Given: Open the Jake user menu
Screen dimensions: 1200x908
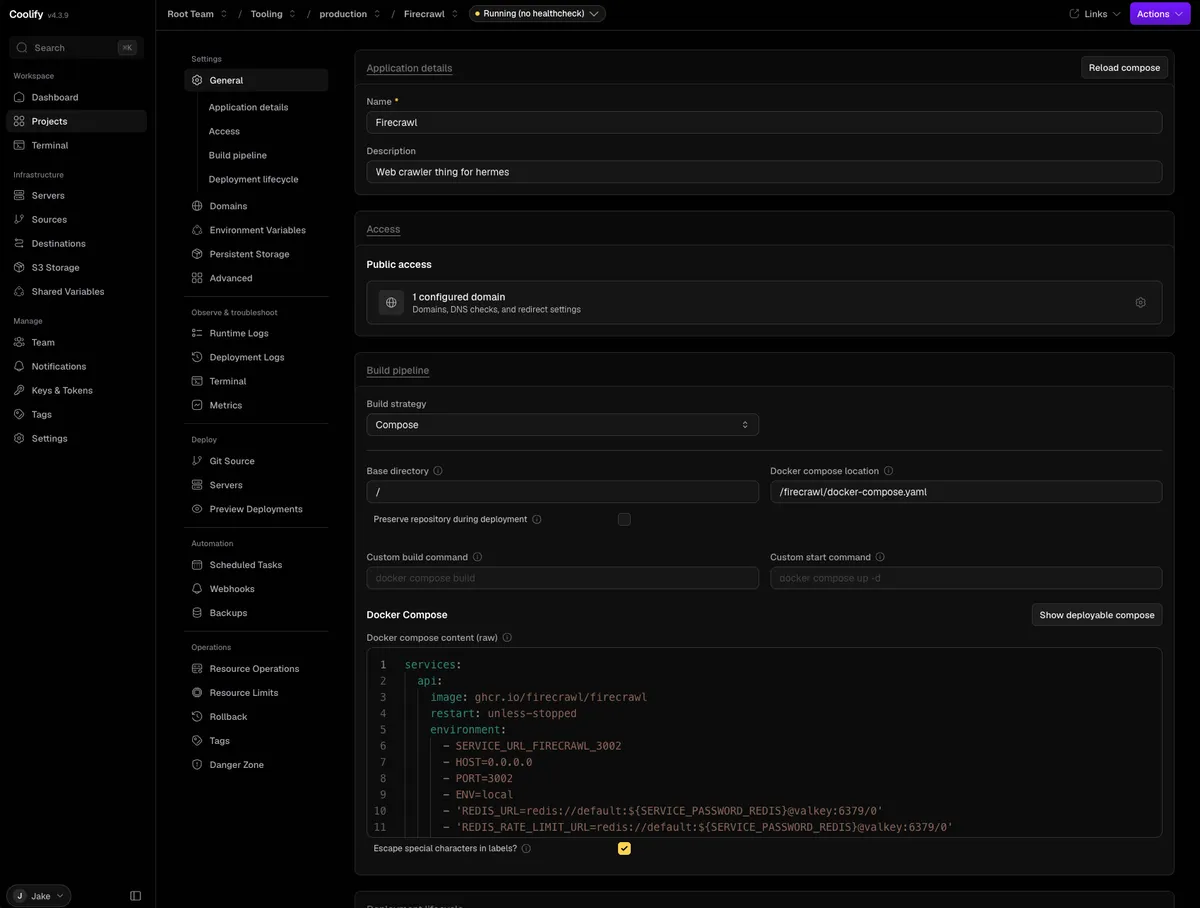Looking at the screenshot, I should [39, 896].
